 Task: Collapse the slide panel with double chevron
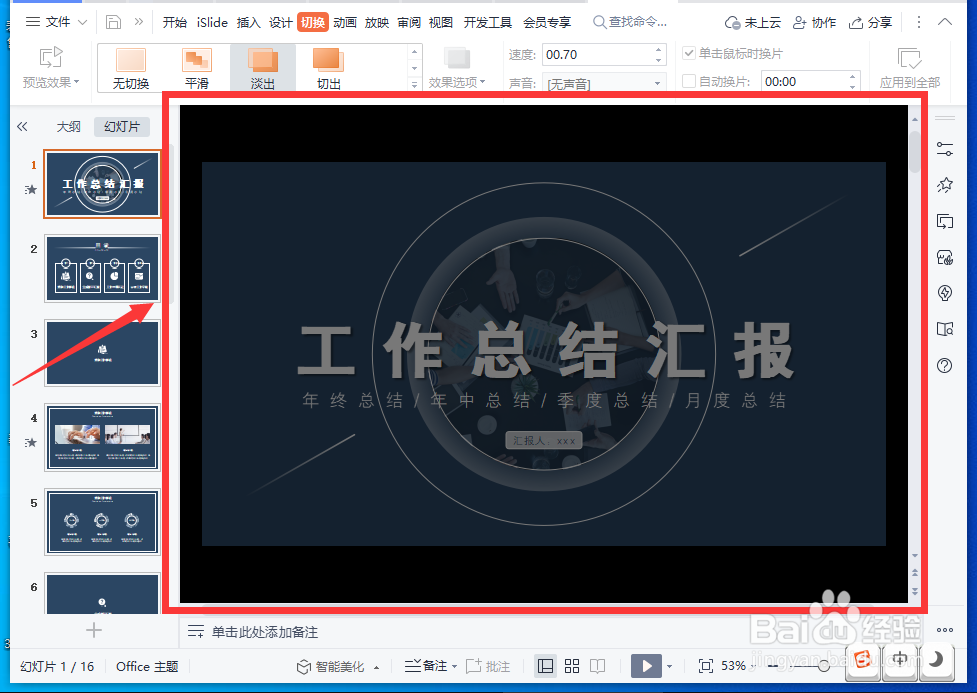(22, 127)
